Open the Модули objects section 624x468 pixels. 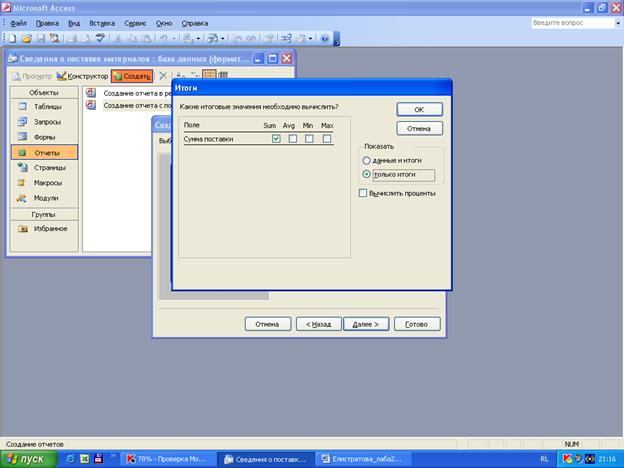pyautogui.click(x=44, y=198)
